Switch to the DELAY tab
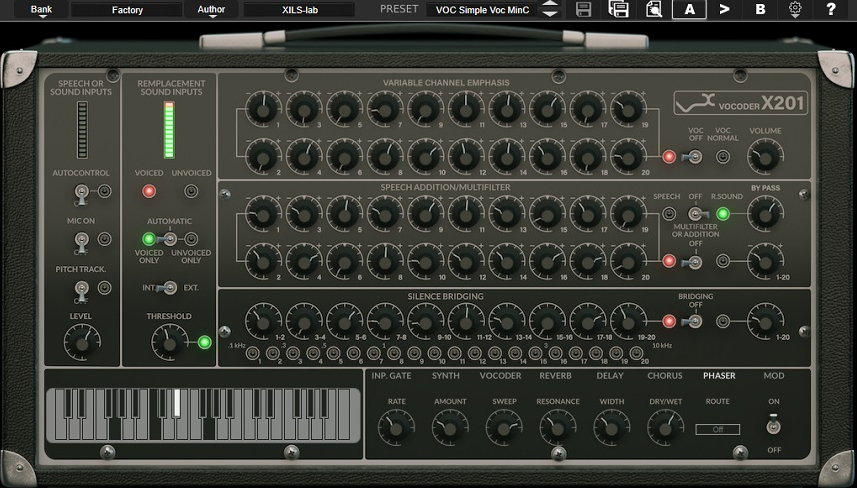 (x=610, y=376)
